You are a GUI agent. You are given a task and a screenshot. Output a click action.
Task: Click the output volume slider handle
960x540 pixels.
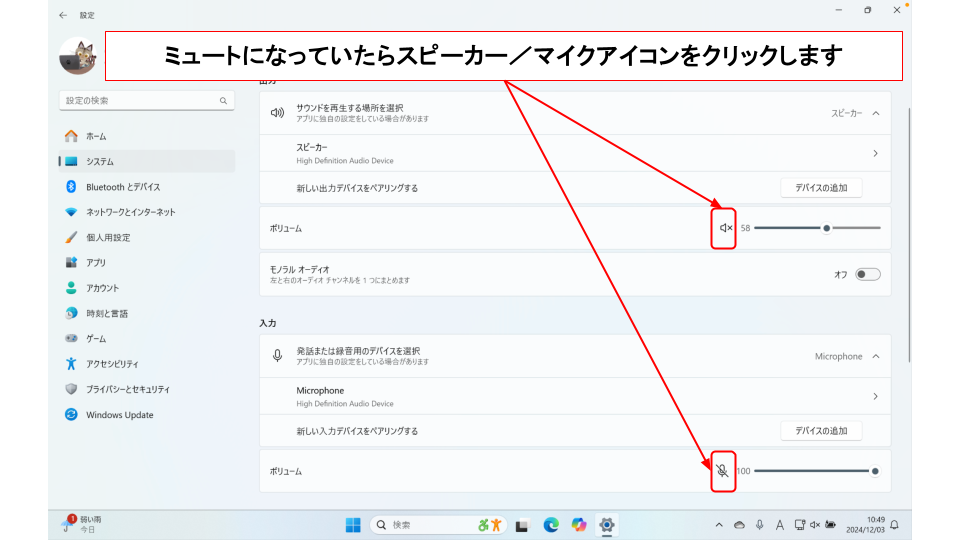(826, 228)
